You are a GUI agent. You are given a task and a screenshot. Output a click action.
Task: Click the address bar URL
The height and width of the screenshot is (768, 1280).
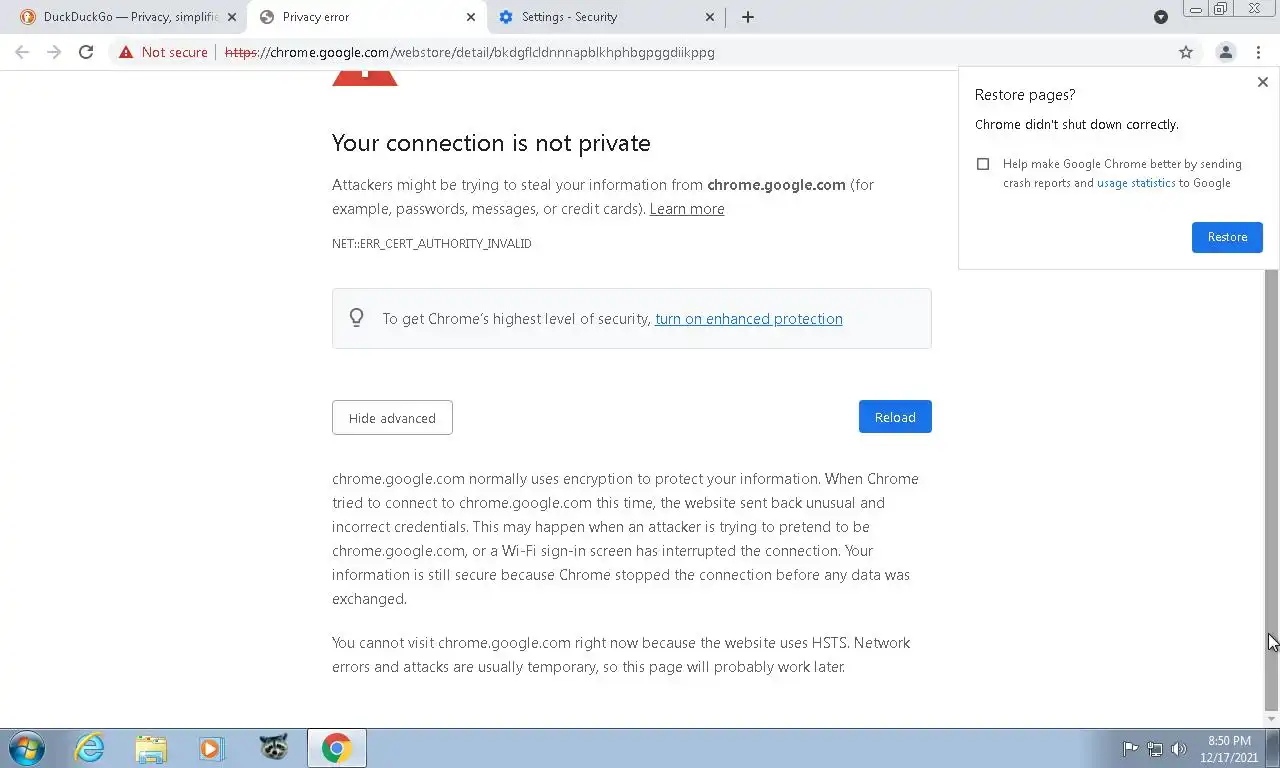click(x=470, y=52)
